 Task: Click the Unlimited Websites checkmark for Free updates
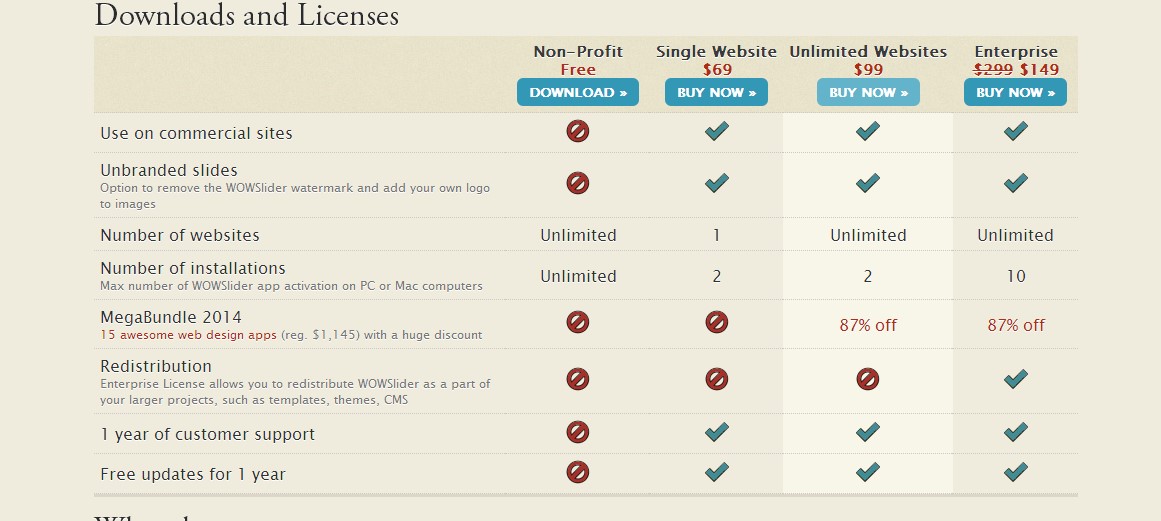click(x=868, y=472)
